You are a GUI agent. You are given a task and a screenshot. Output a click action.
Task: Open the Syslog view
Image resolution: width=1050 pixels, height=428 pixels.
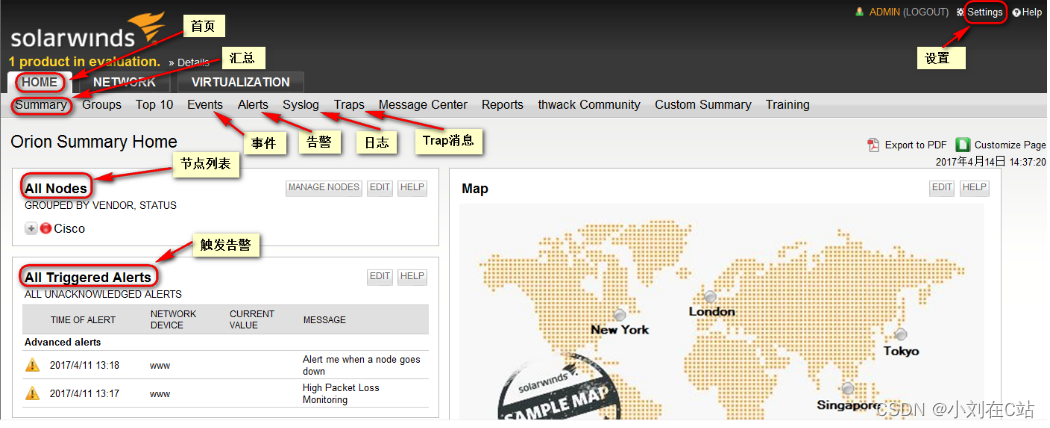coord(301,104)
